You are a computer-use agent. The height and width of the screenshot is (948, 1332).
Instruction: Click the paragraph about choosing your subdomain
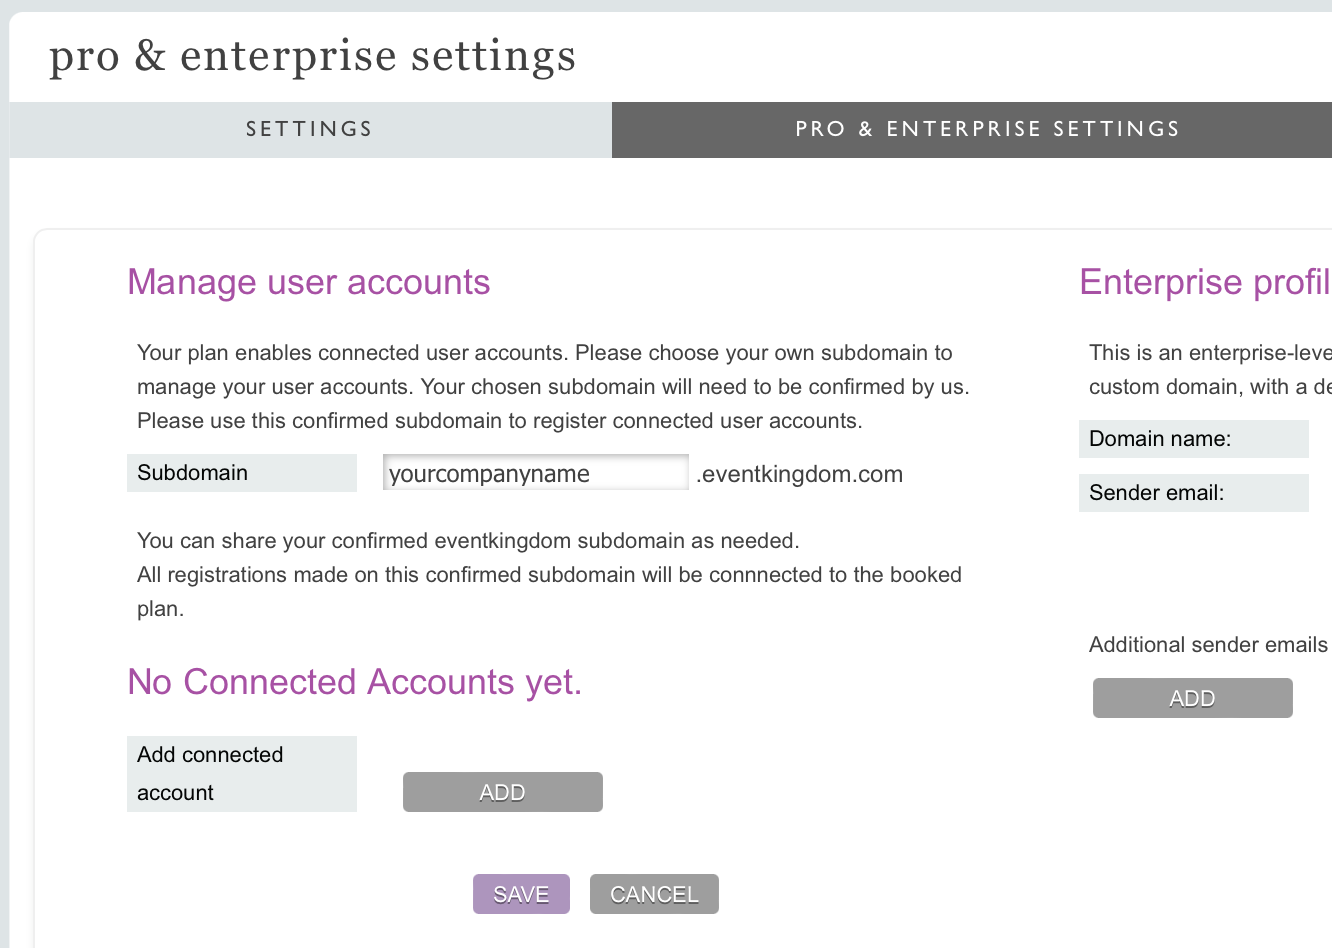click(552, 387)
